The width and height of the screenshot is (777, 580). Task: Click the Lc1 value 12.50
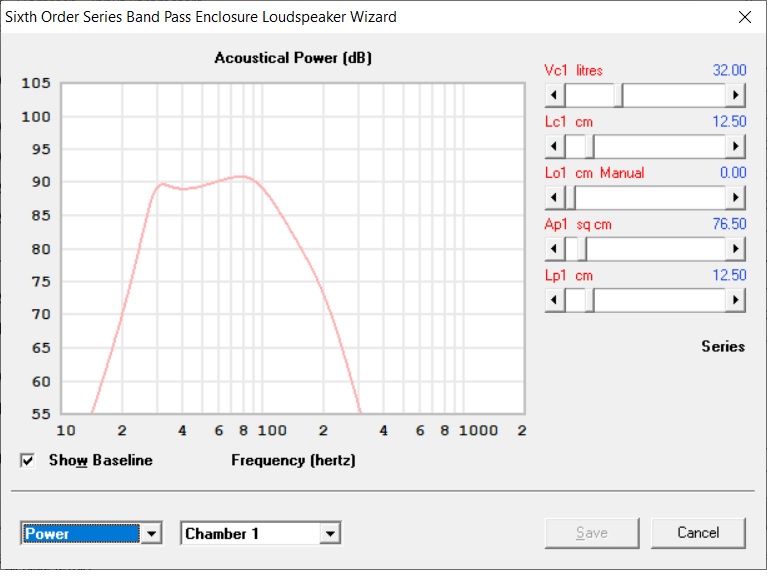point(729,121)
